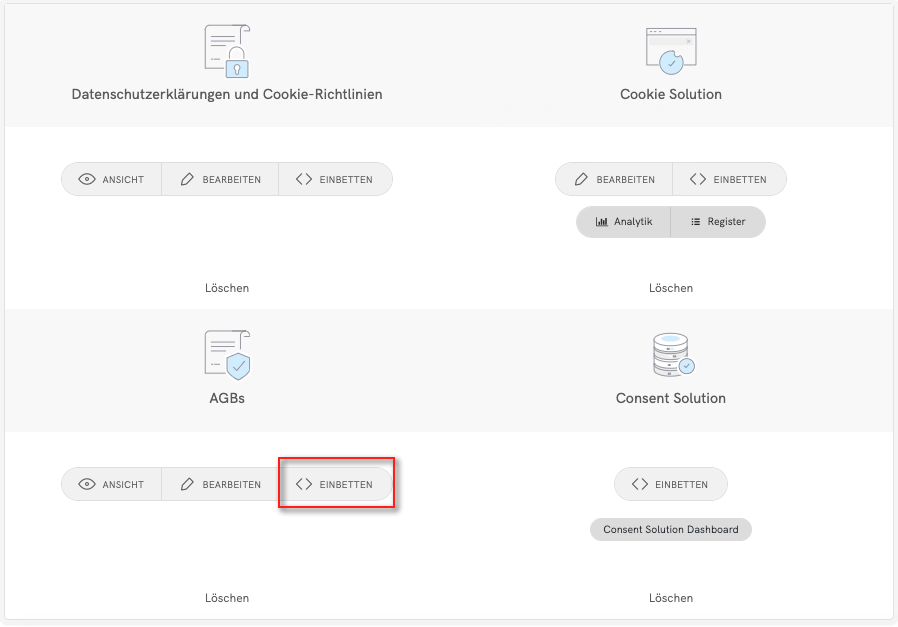Screen dimensions: 898x627
Task: Click the pencil icon to edit Datenschutzerklärungen
Action: 187,180
